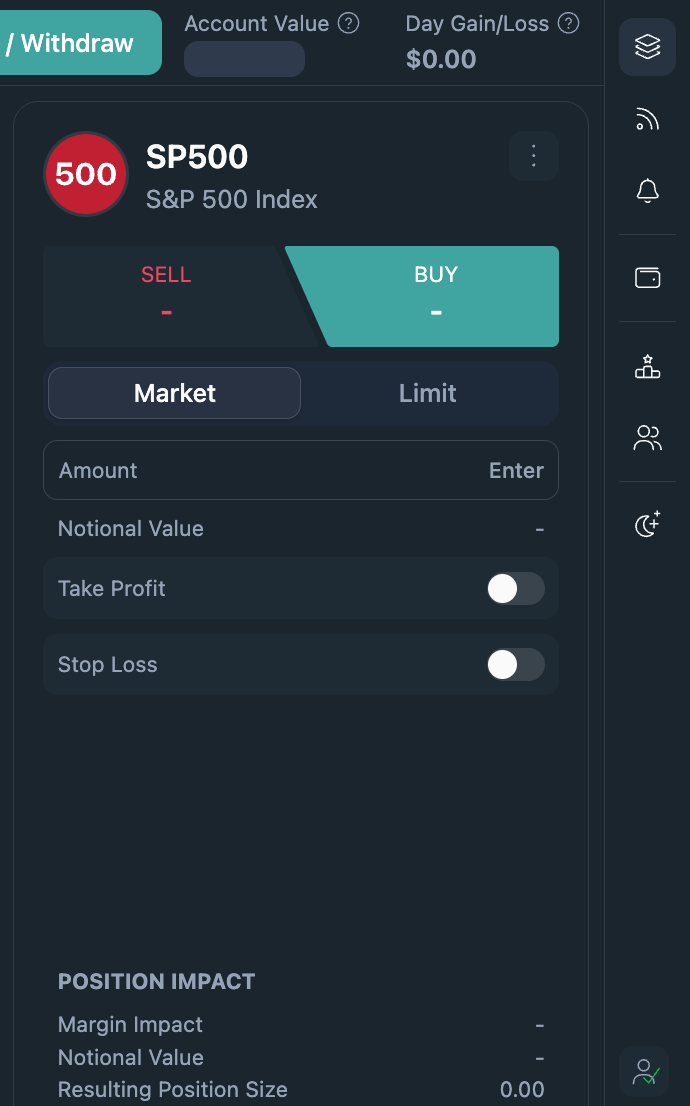690x1106 pixels.
Task: Open the verified user account icon
Action: click(x=647, y=1072)
